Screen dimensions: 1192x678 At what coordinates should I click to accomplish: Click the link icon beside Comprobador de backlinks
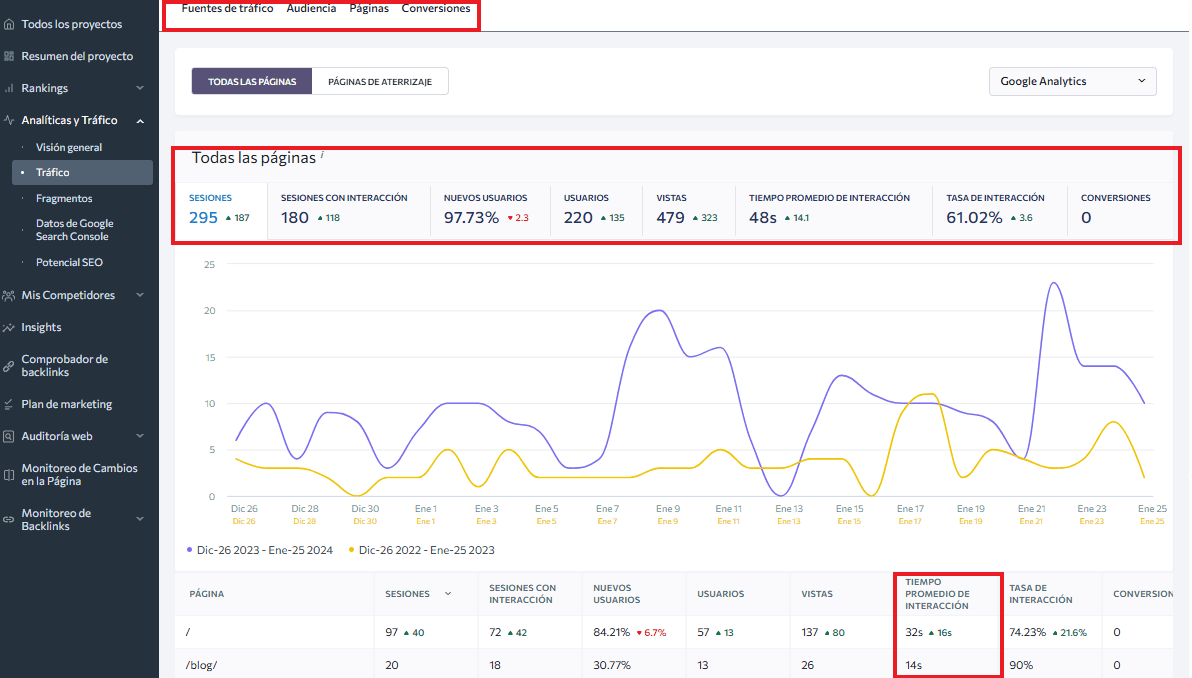coord(9,366)
